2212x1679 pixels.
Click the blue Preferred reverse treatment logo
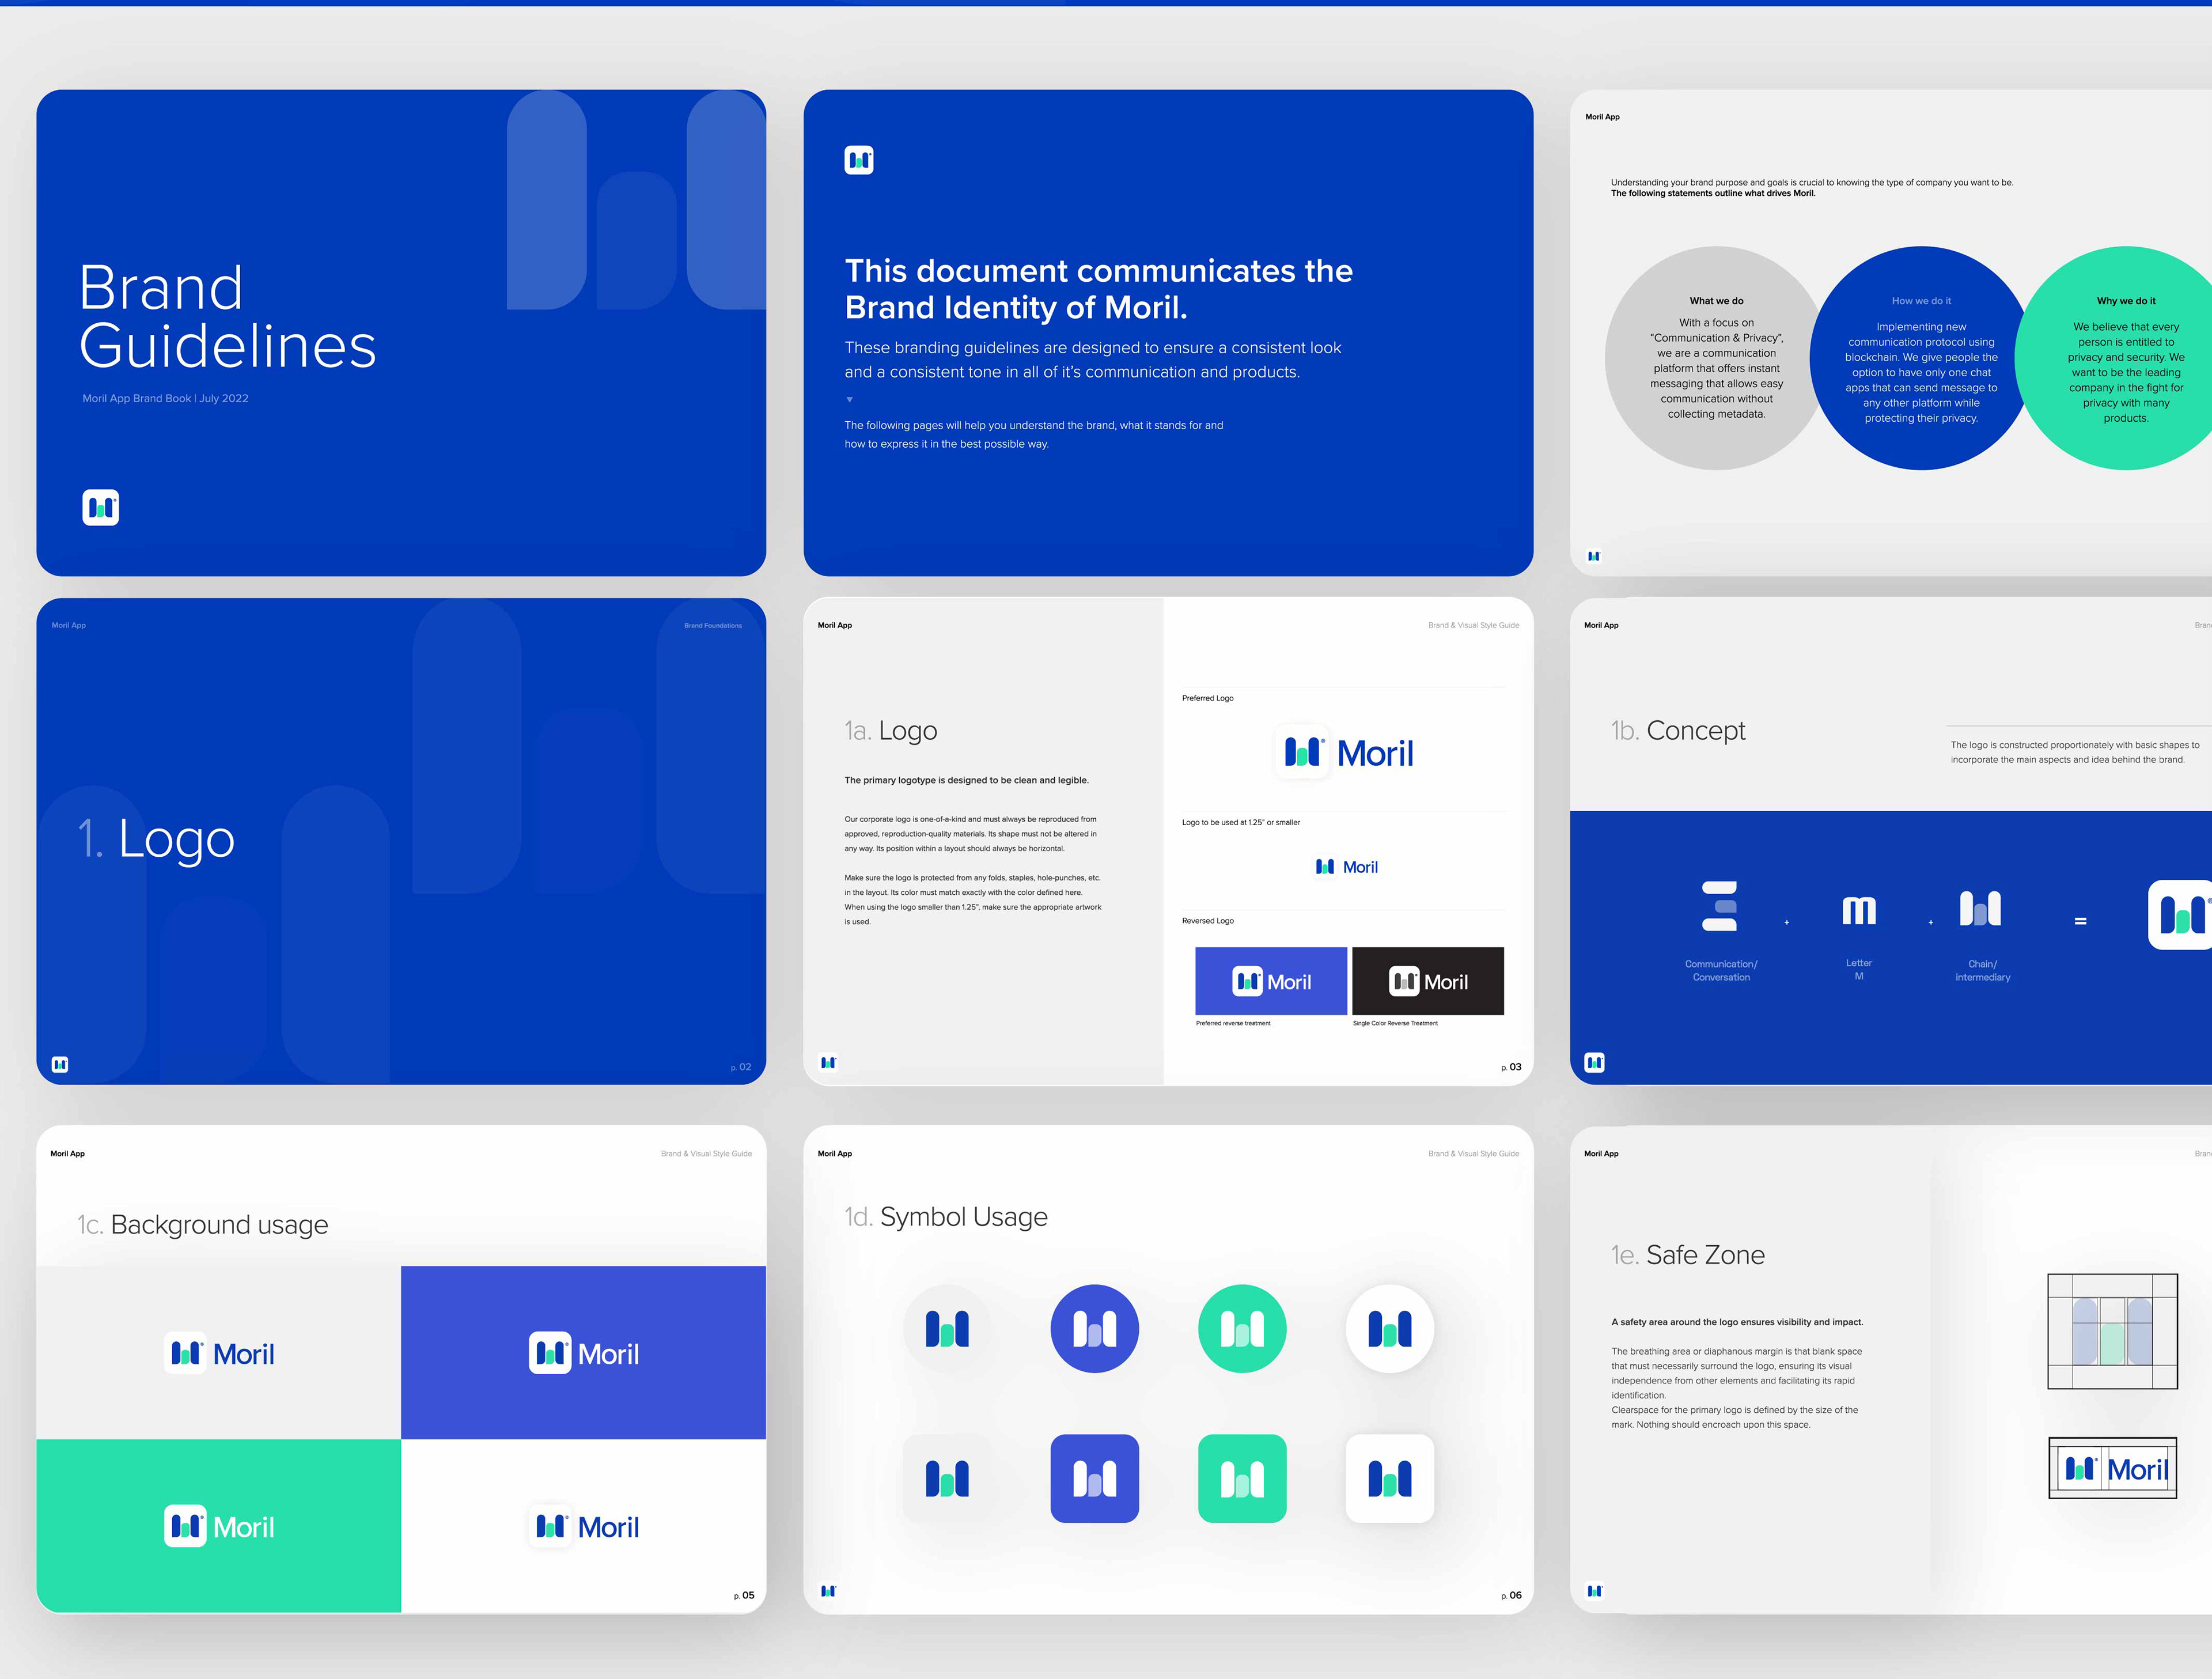click(1271, 982)
